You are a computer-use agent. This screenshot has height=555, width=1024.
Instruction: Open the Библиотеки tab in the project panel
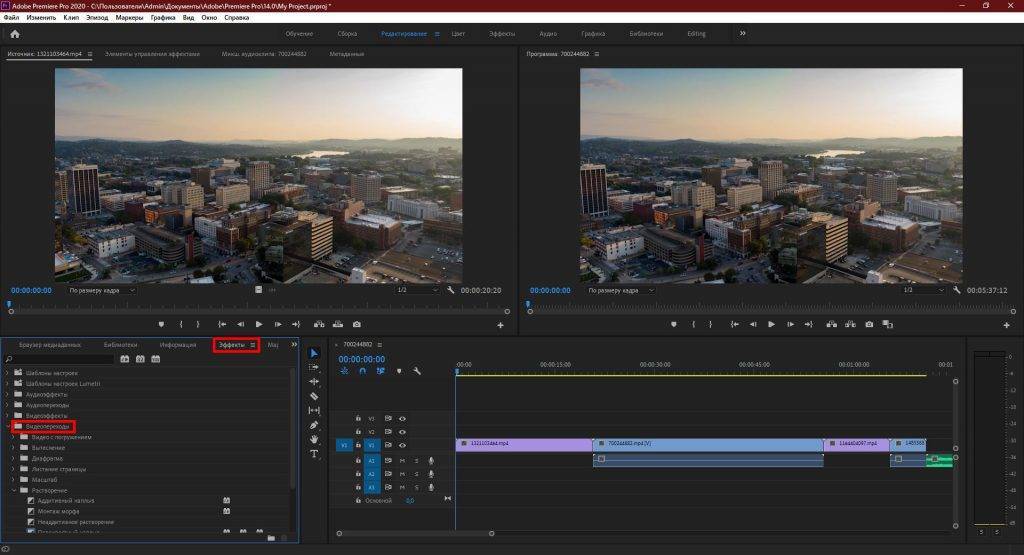point(120,344)
